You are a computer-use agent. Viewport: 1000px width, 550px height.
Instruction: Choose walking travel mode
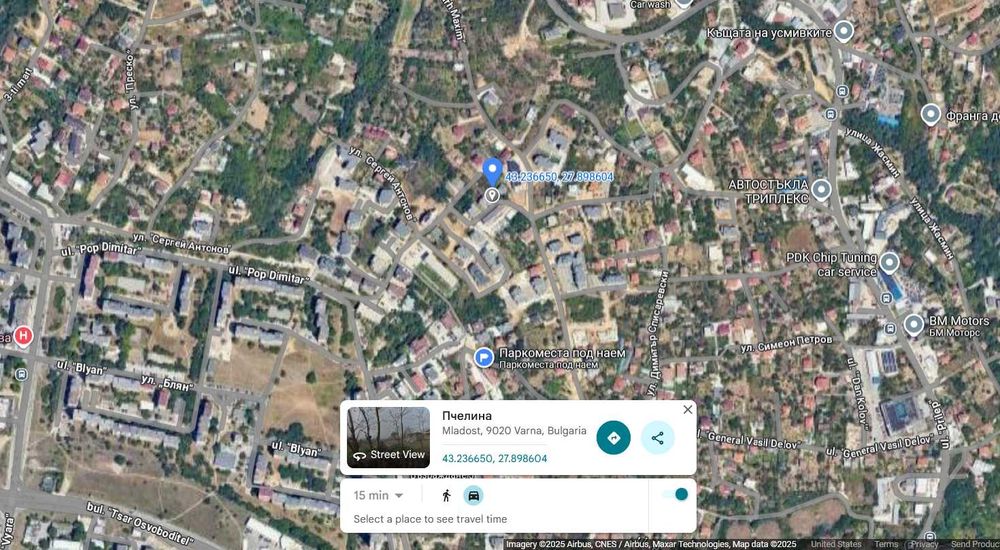tap(446, 495)
